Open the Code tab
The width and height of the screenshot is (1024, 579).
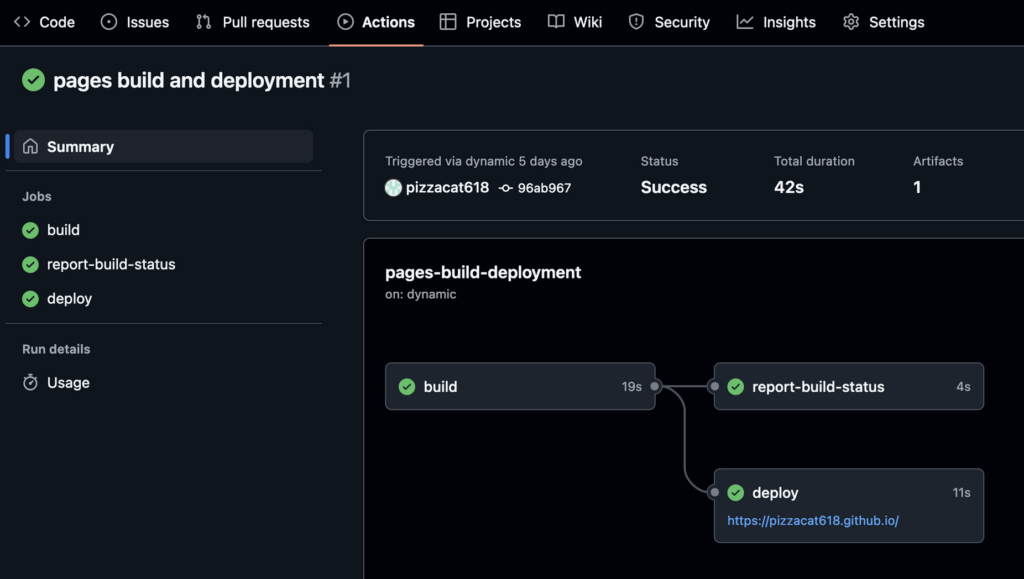pos(44,22)
